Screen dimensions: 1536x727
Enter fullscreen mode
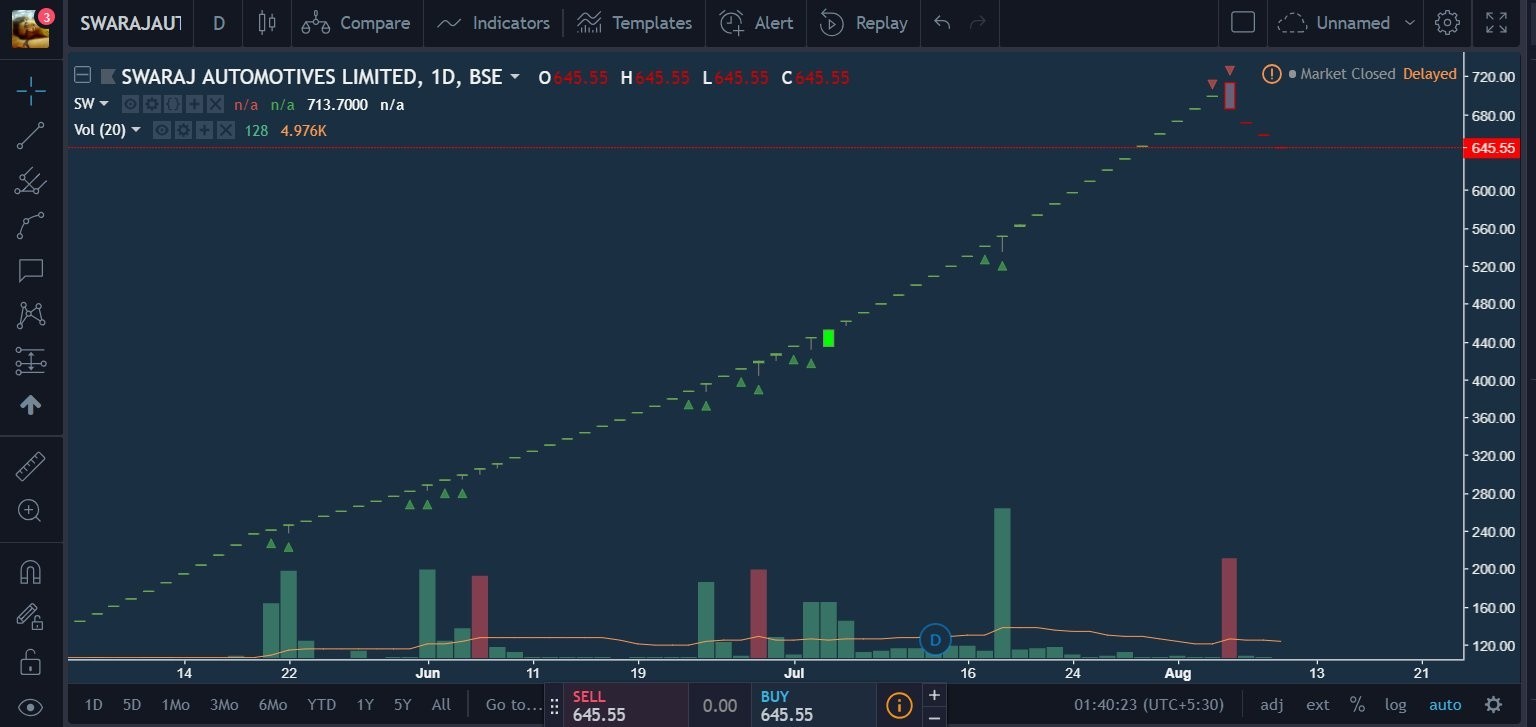click(1496, 23)
